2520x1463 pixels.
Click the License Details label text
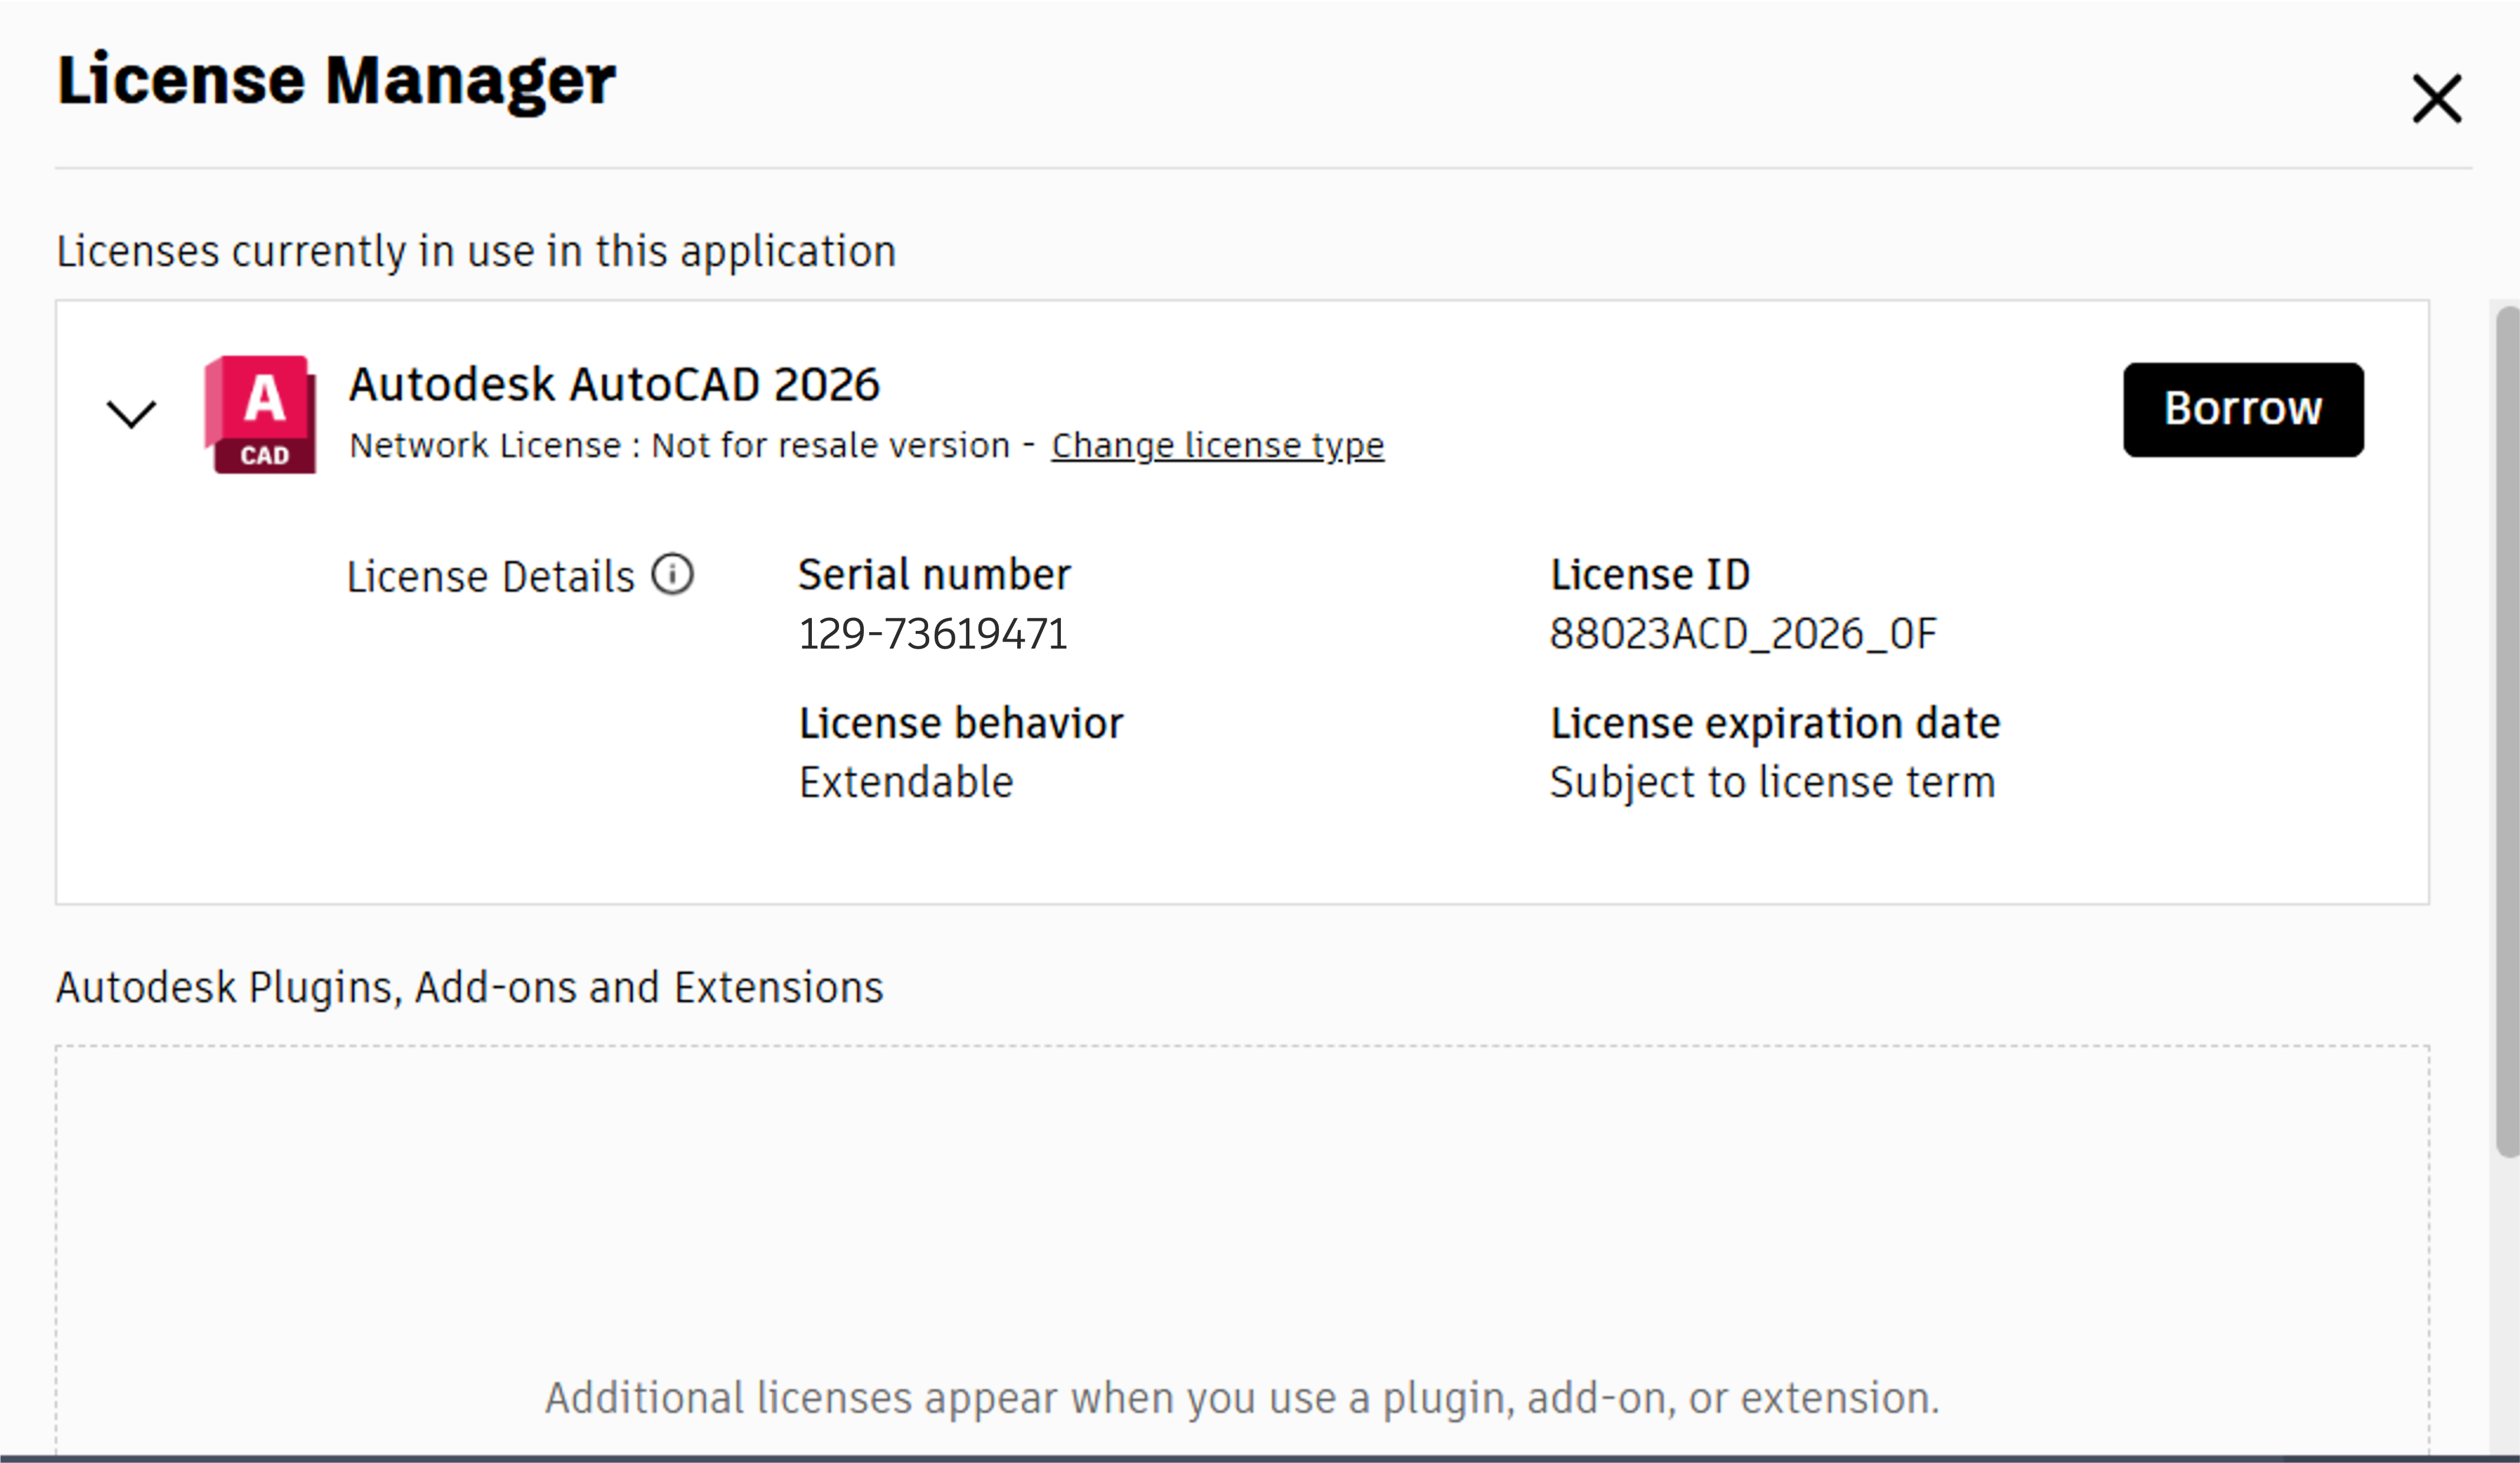(490, 577)
